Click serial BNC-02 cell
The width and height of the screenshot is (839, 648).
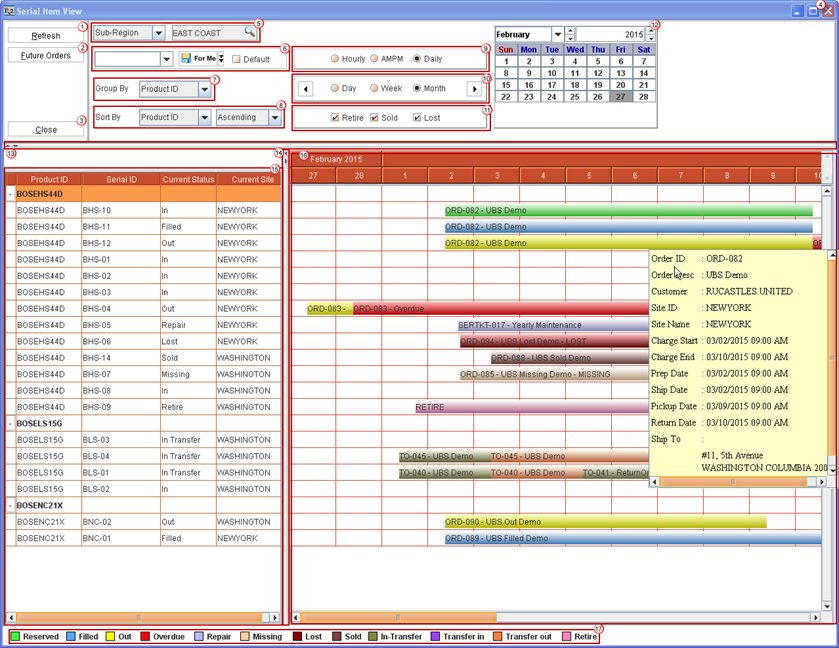pyautogui.click(x=121, y=522)
